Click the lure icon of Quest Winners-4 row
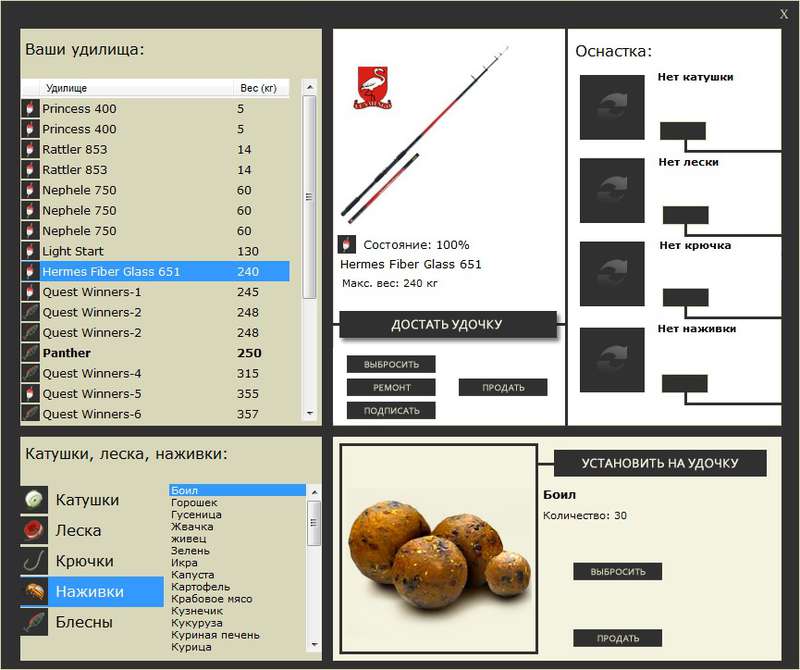The width and height of the screenshot is (800, 670). (x=30, y=373)
